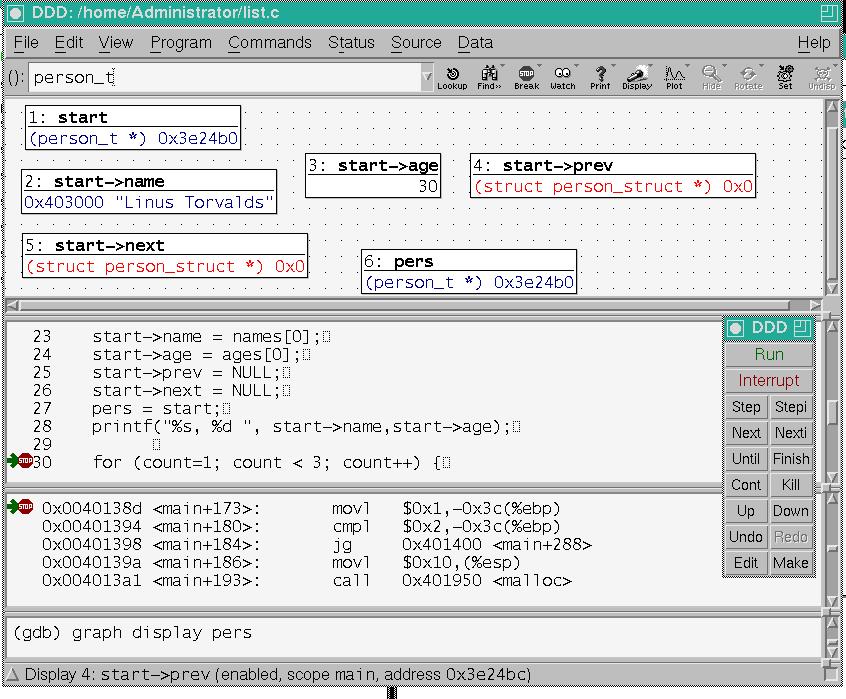The height and width of the screenshot is (699, 846).
Task: Click the Hide toolbar icon
Action: (x=712, y=78)
